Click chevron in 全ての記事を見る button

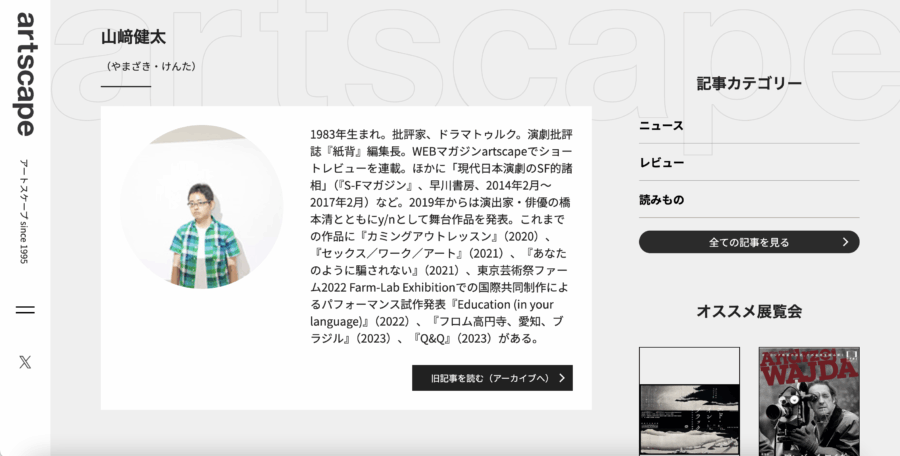(x=845, y=242)
